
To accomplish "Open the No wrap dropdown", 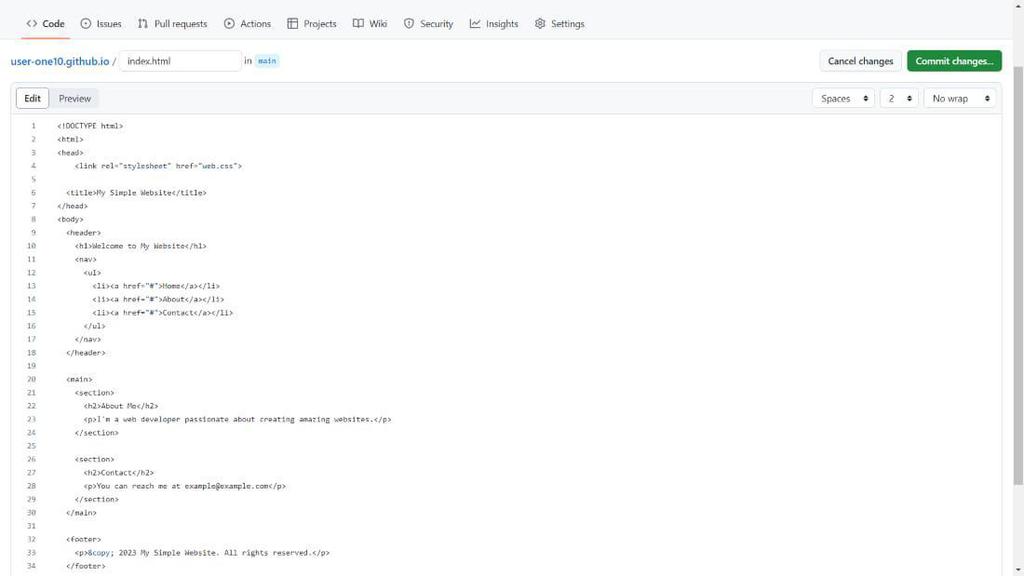I will [960, 99].
